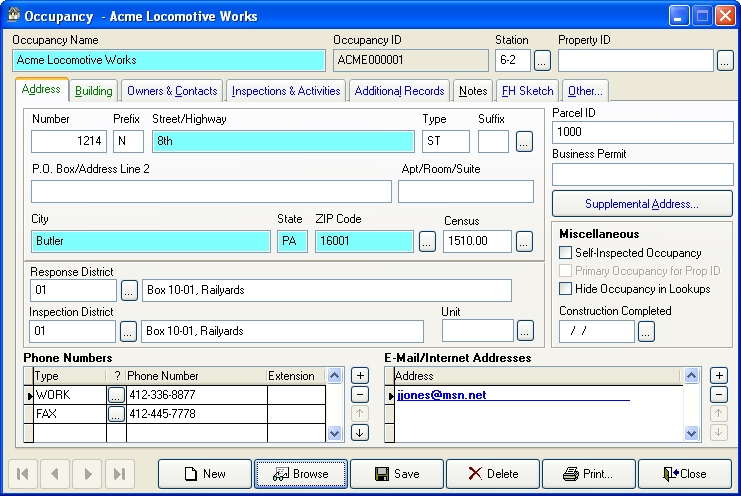Open Unit lookup ellipsis button
Image resolution: width=741 pixels, height=496 pixels.
(x=525, y=331)
